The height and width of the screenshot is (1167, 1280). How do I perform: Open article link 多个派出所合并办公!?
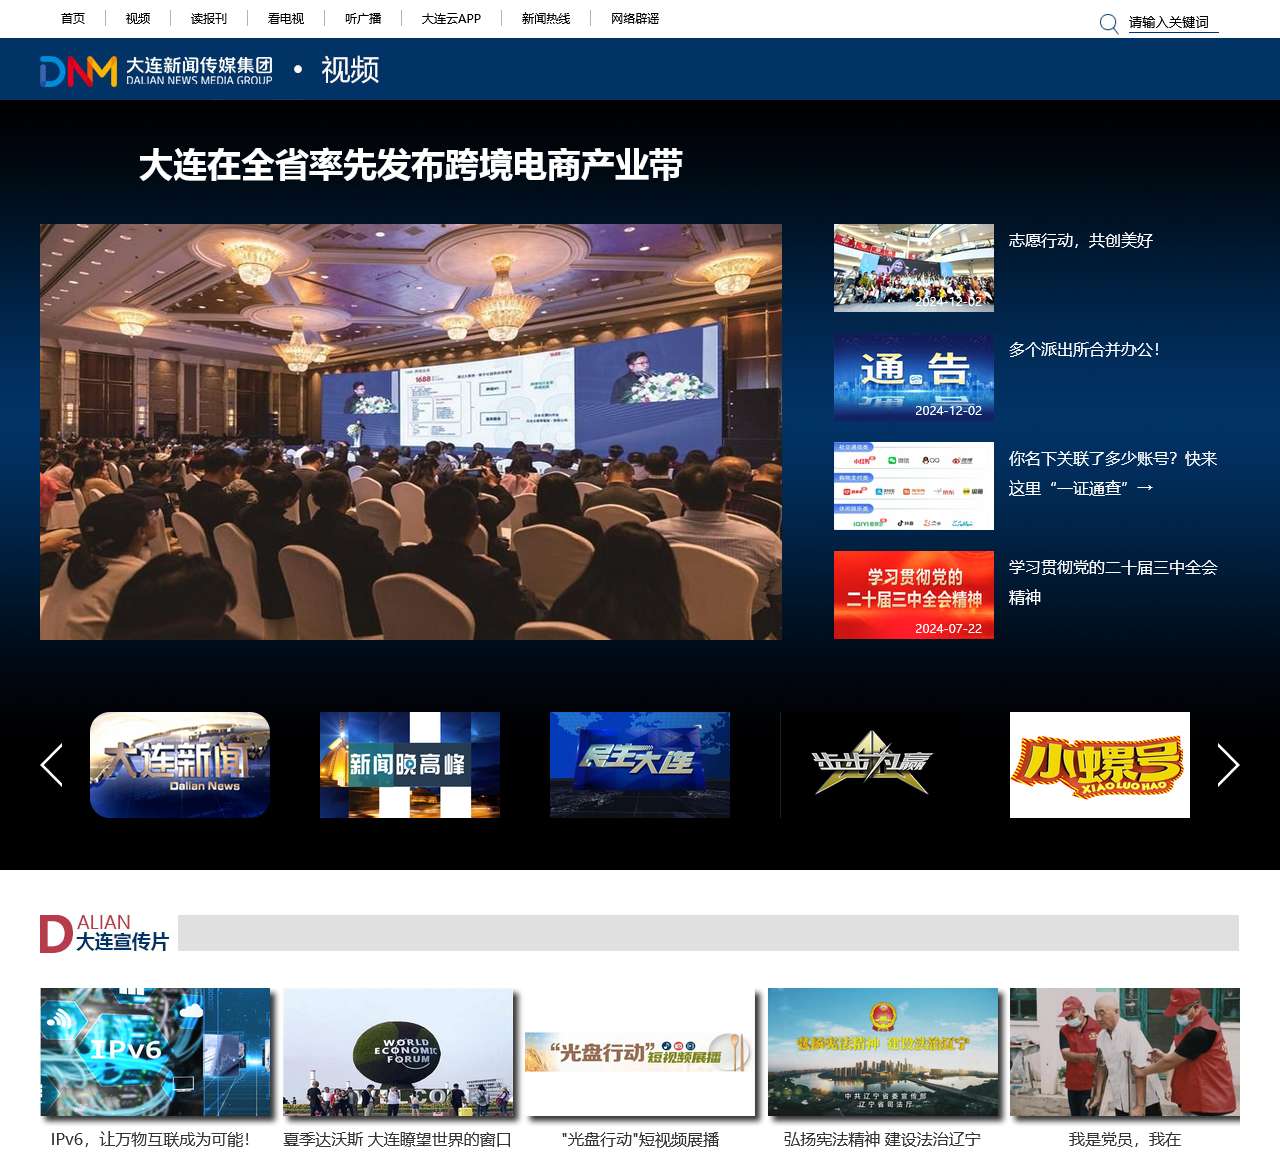1084,349
